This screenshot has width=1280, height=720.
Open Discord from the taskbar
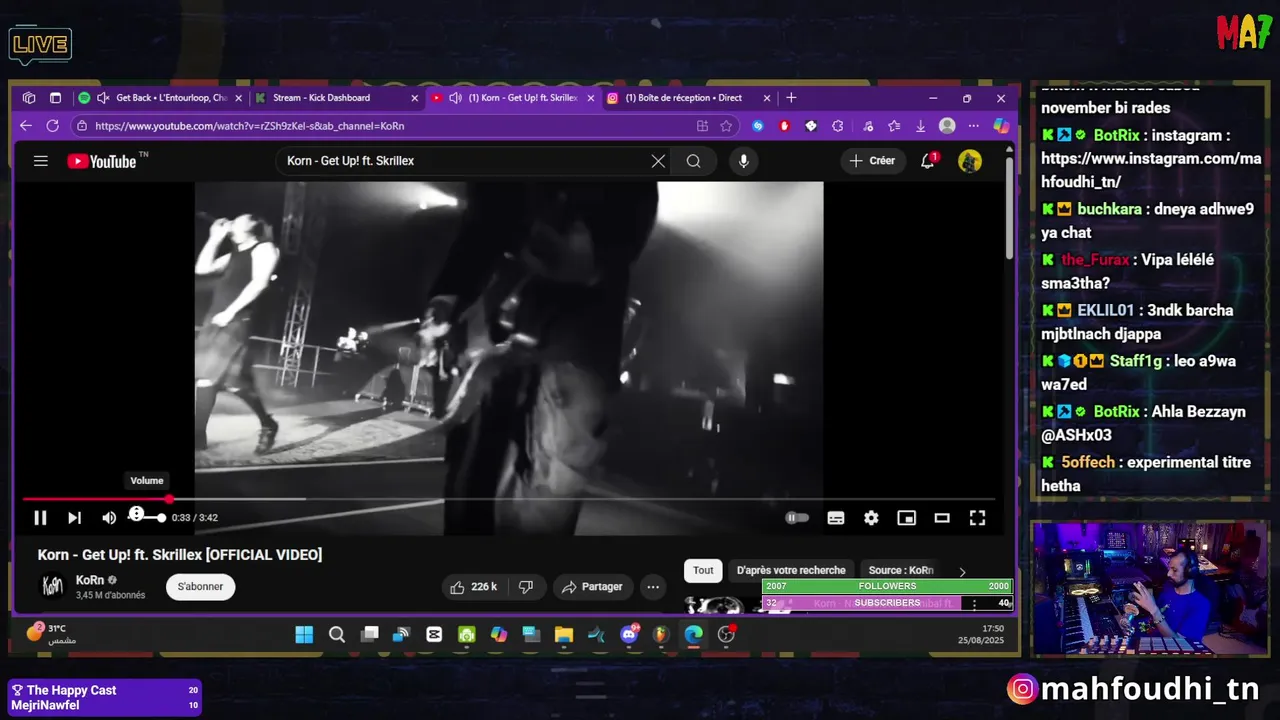629,634
